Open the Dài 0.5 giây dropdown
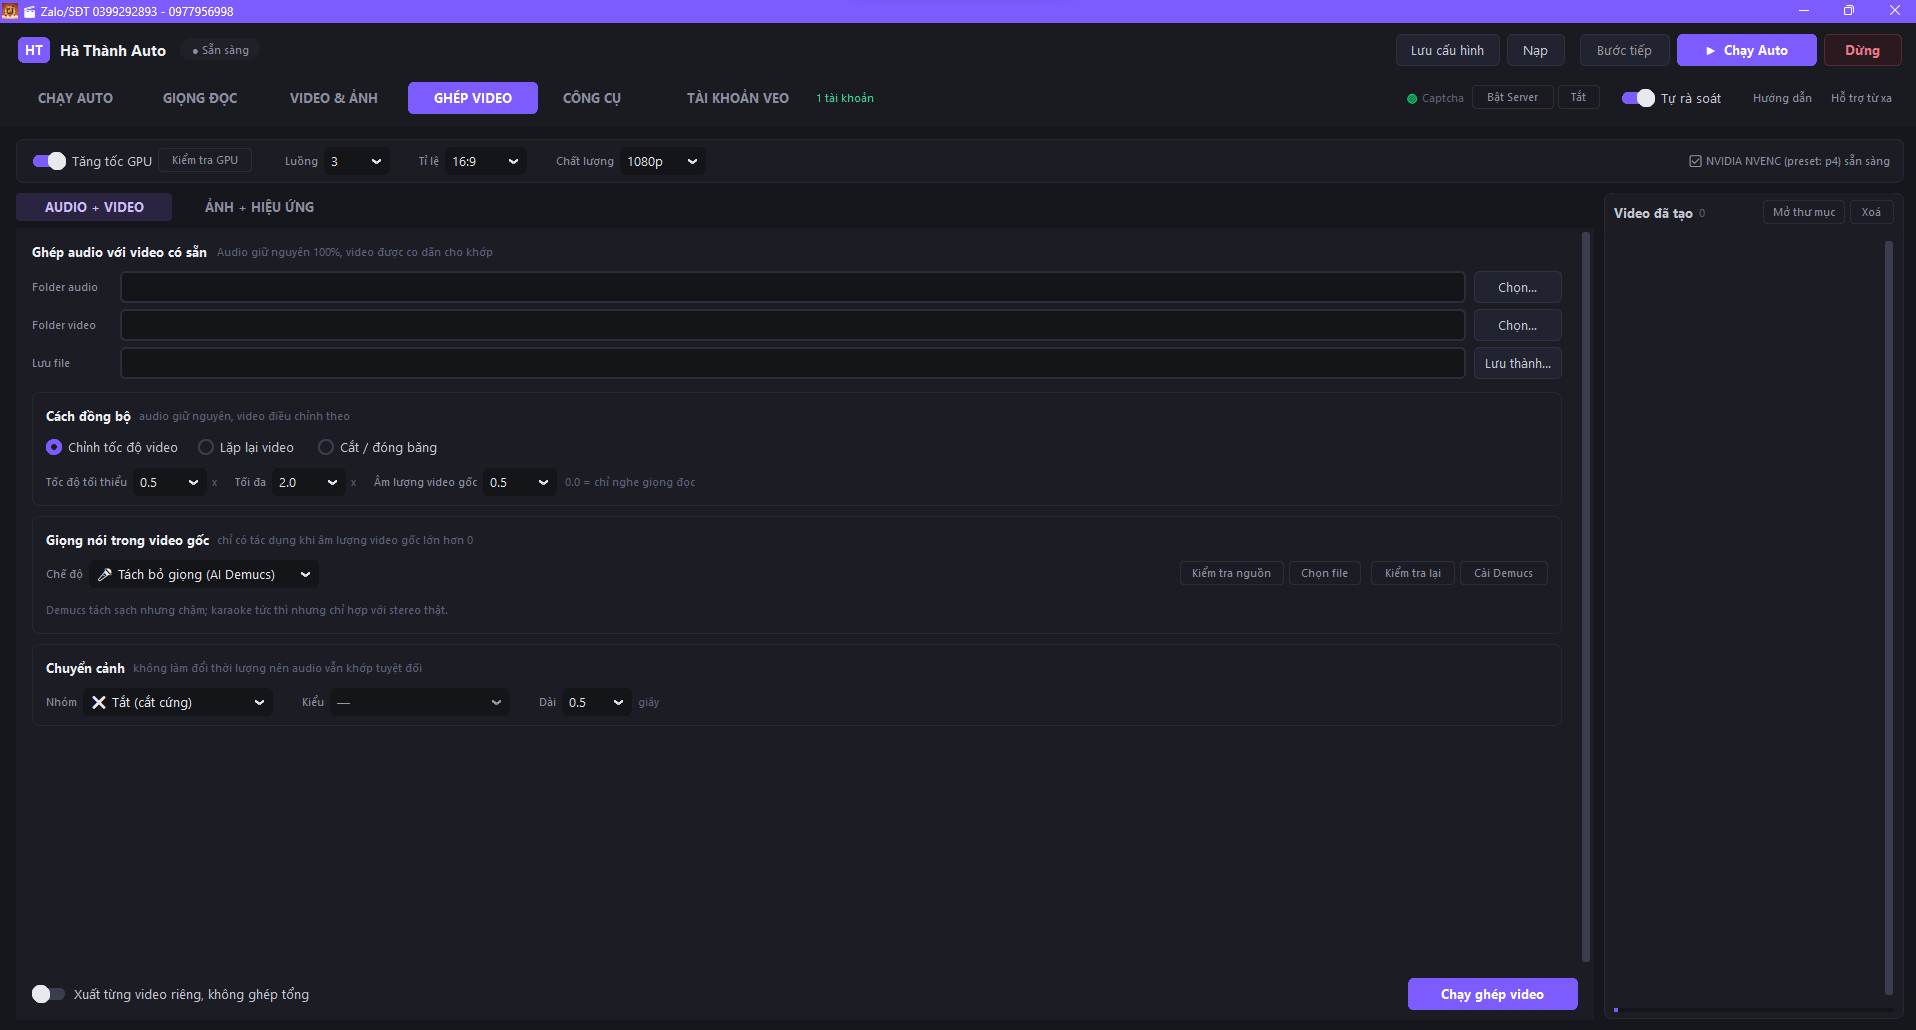Viewport: 1916px width, 1030px height. (597, 702)
